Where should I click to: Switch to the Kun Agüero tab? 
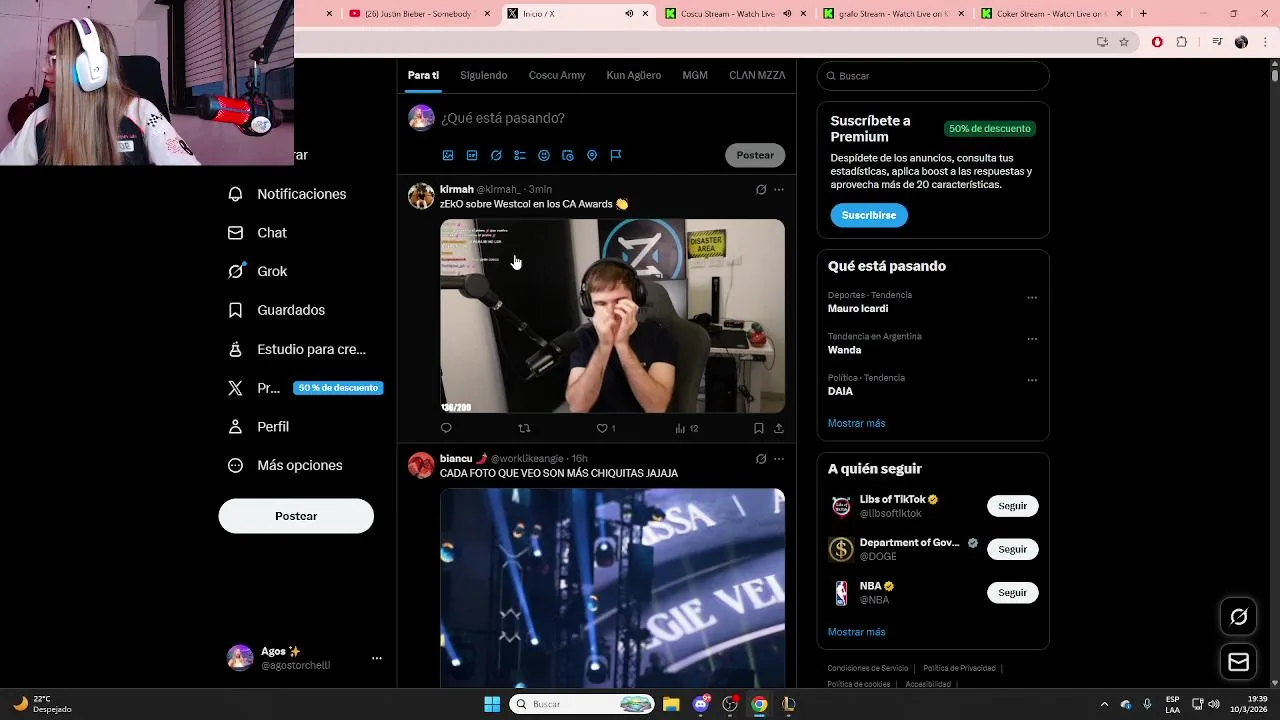point(633,75)
